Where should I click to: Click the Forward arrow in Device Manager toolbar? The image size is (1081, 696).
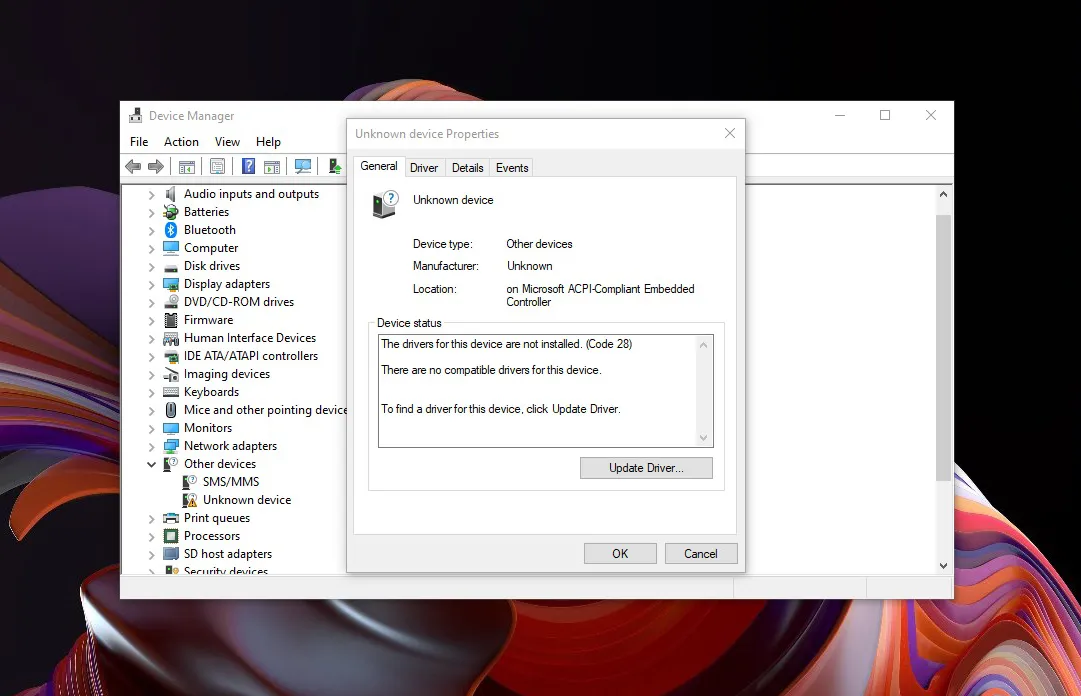[x=156, y=166]
